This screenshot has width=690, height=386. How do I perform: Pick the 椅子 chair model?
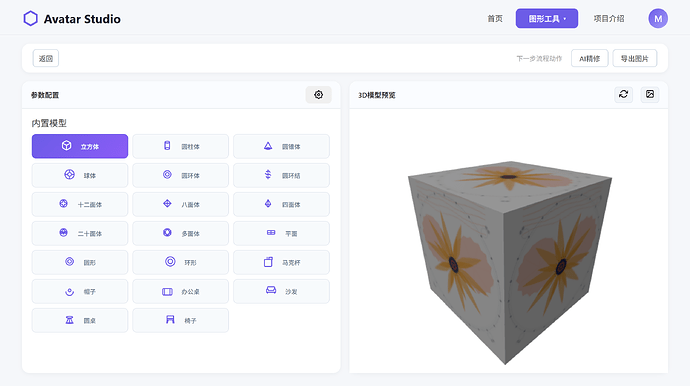click(180, 320)
